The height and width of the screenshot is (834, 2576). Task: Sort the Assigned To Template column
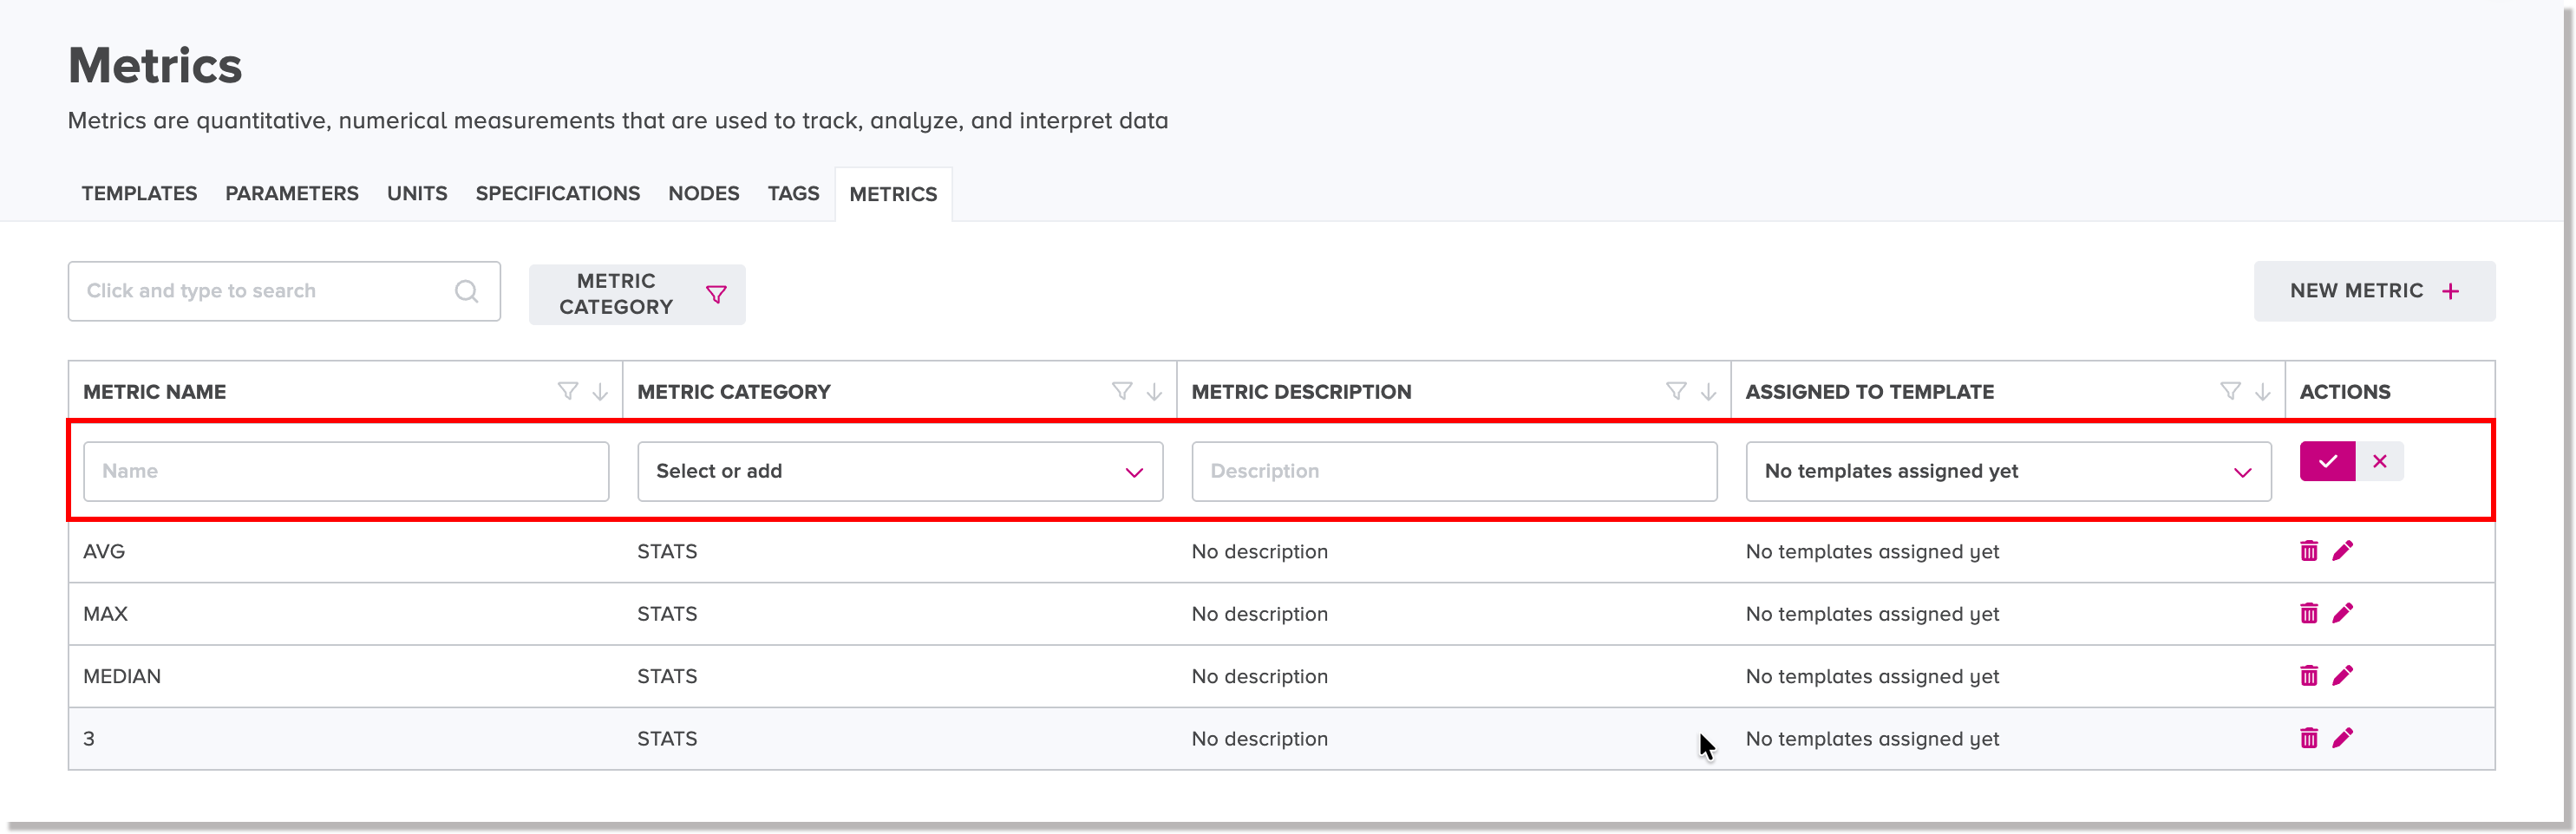[x=2262, y=391]
